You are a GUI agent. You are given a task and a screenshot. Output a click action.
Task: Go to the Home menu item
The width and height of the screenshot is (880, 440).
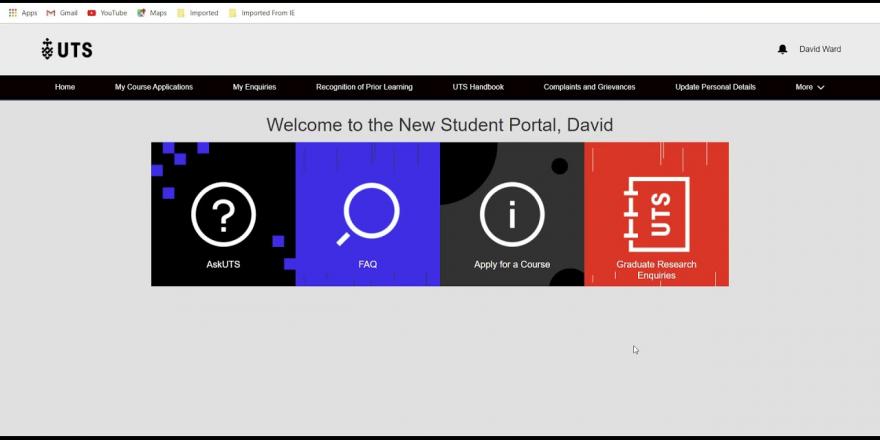[65, 87]
